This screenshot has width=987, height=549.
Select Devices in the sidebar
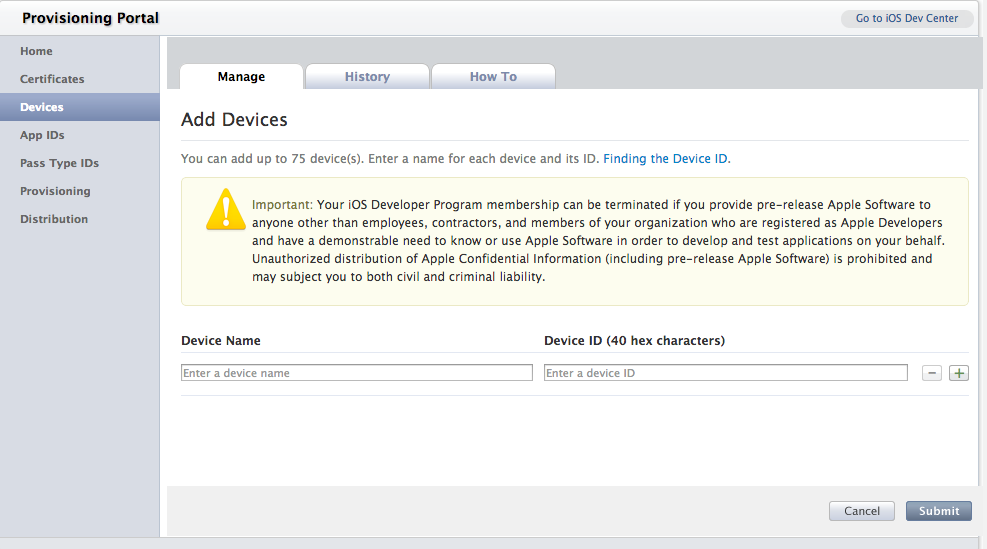click(80, 107)
